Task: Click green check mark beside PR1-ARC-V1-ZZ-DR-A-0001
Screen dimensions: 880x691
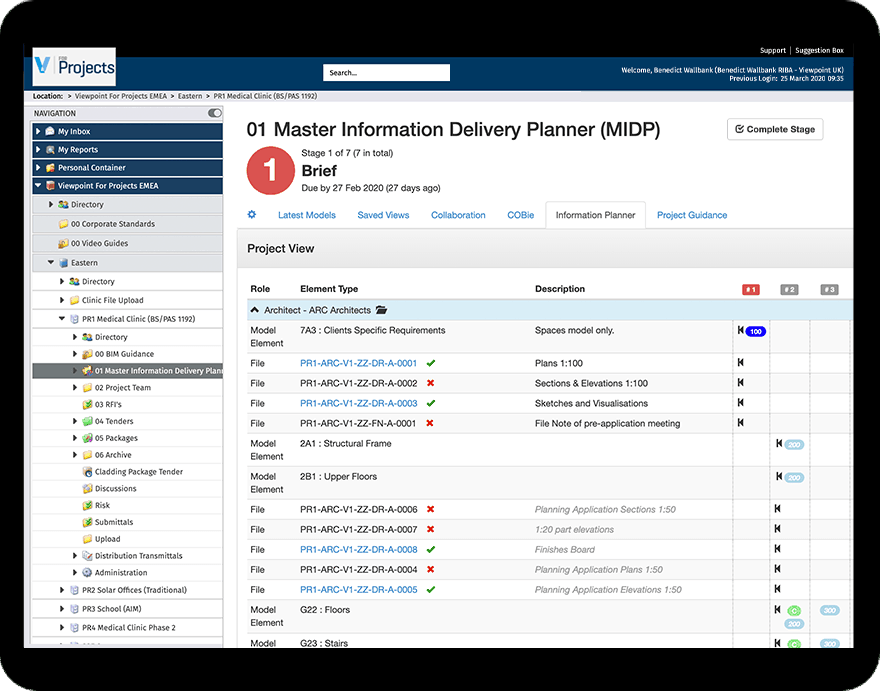Action: (430, 363)
